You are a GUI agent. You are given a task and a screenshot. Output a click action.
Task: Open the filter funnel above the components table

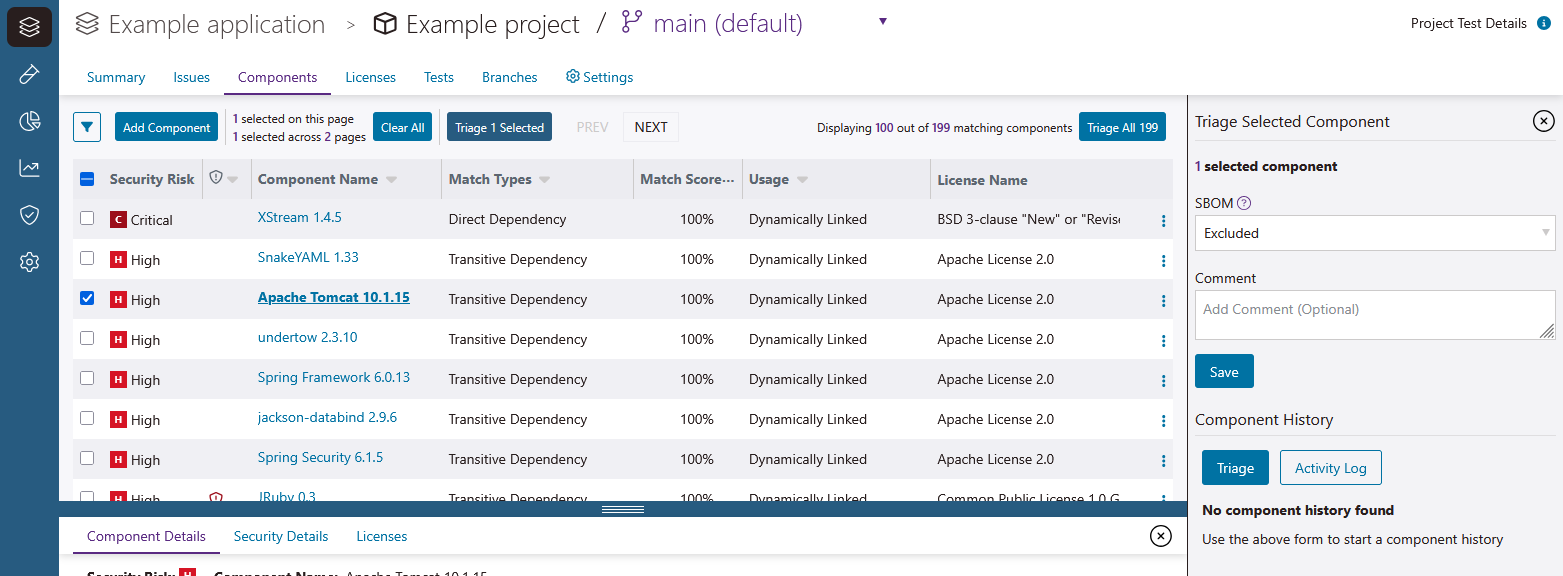click(87, 126)
